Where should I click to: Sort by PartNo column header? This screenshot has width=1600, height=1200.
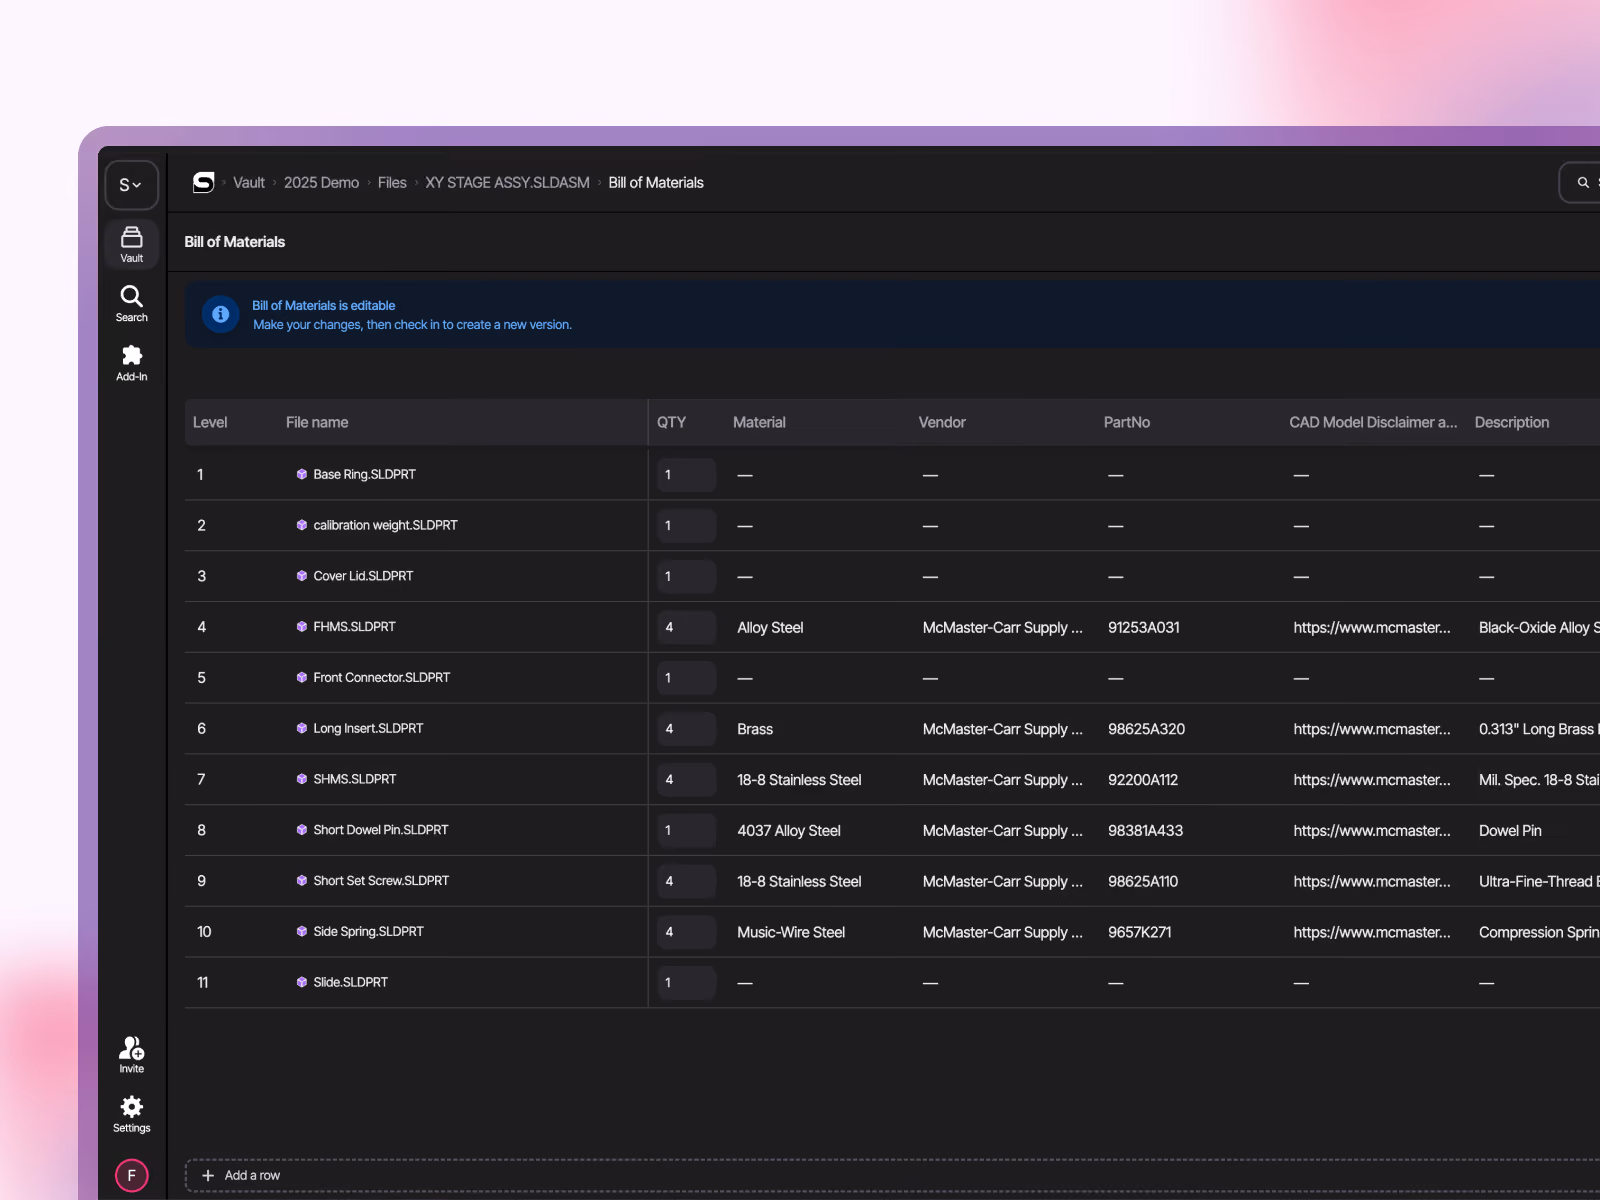coord(1127,423)
